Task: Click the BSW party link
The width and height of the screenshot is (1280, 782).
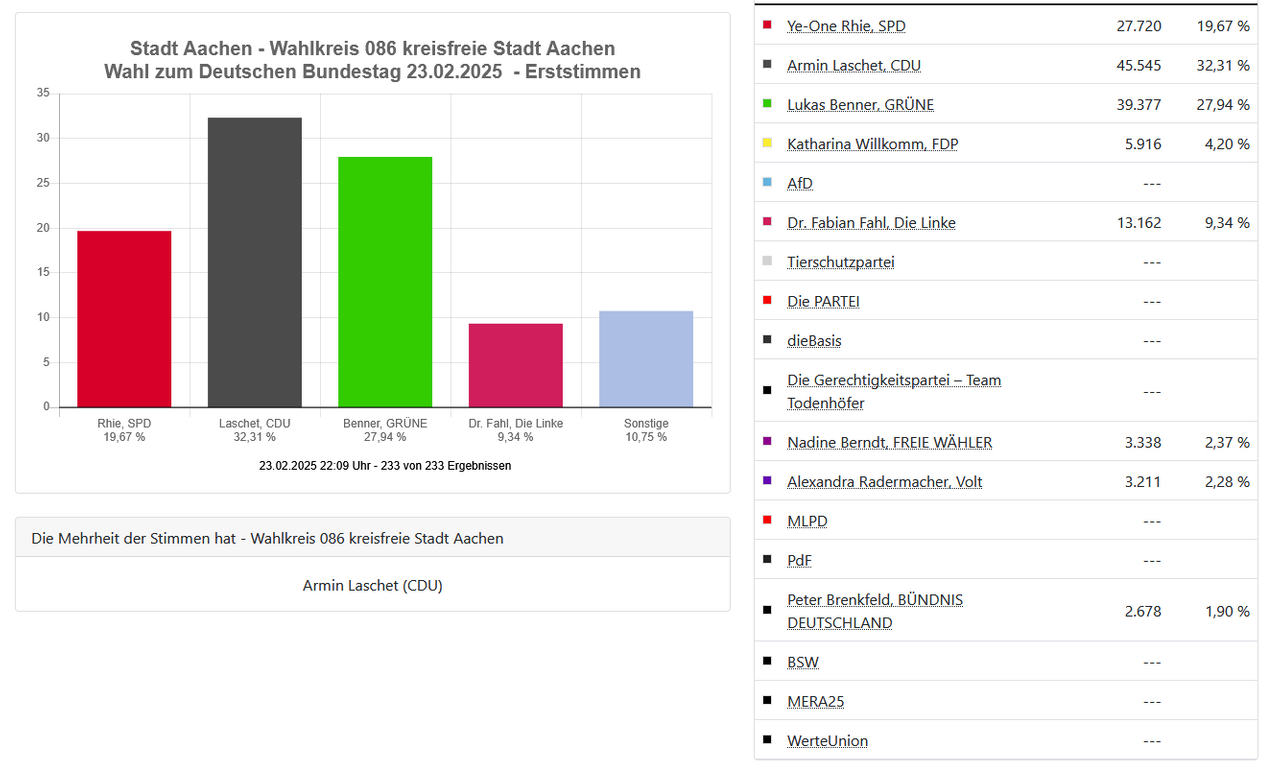Action: pyautogui.click(x=803, y=662)
